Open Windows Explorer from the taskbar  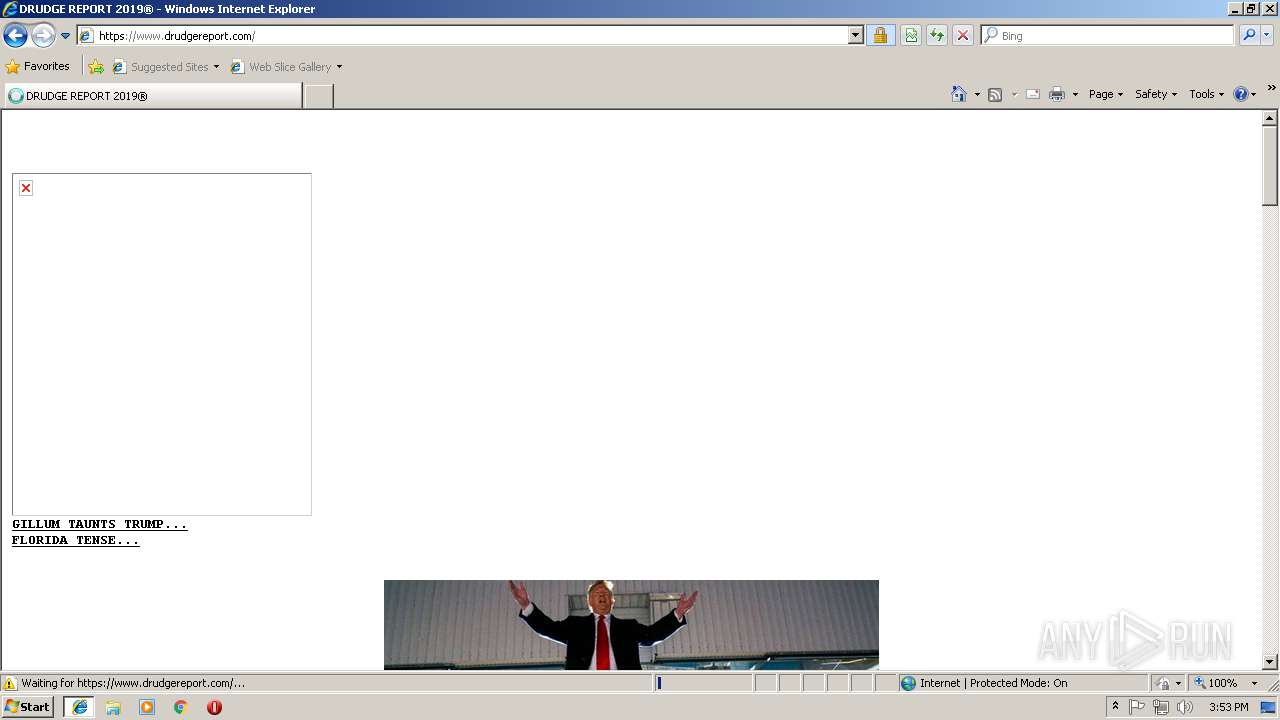coord(113,707)
